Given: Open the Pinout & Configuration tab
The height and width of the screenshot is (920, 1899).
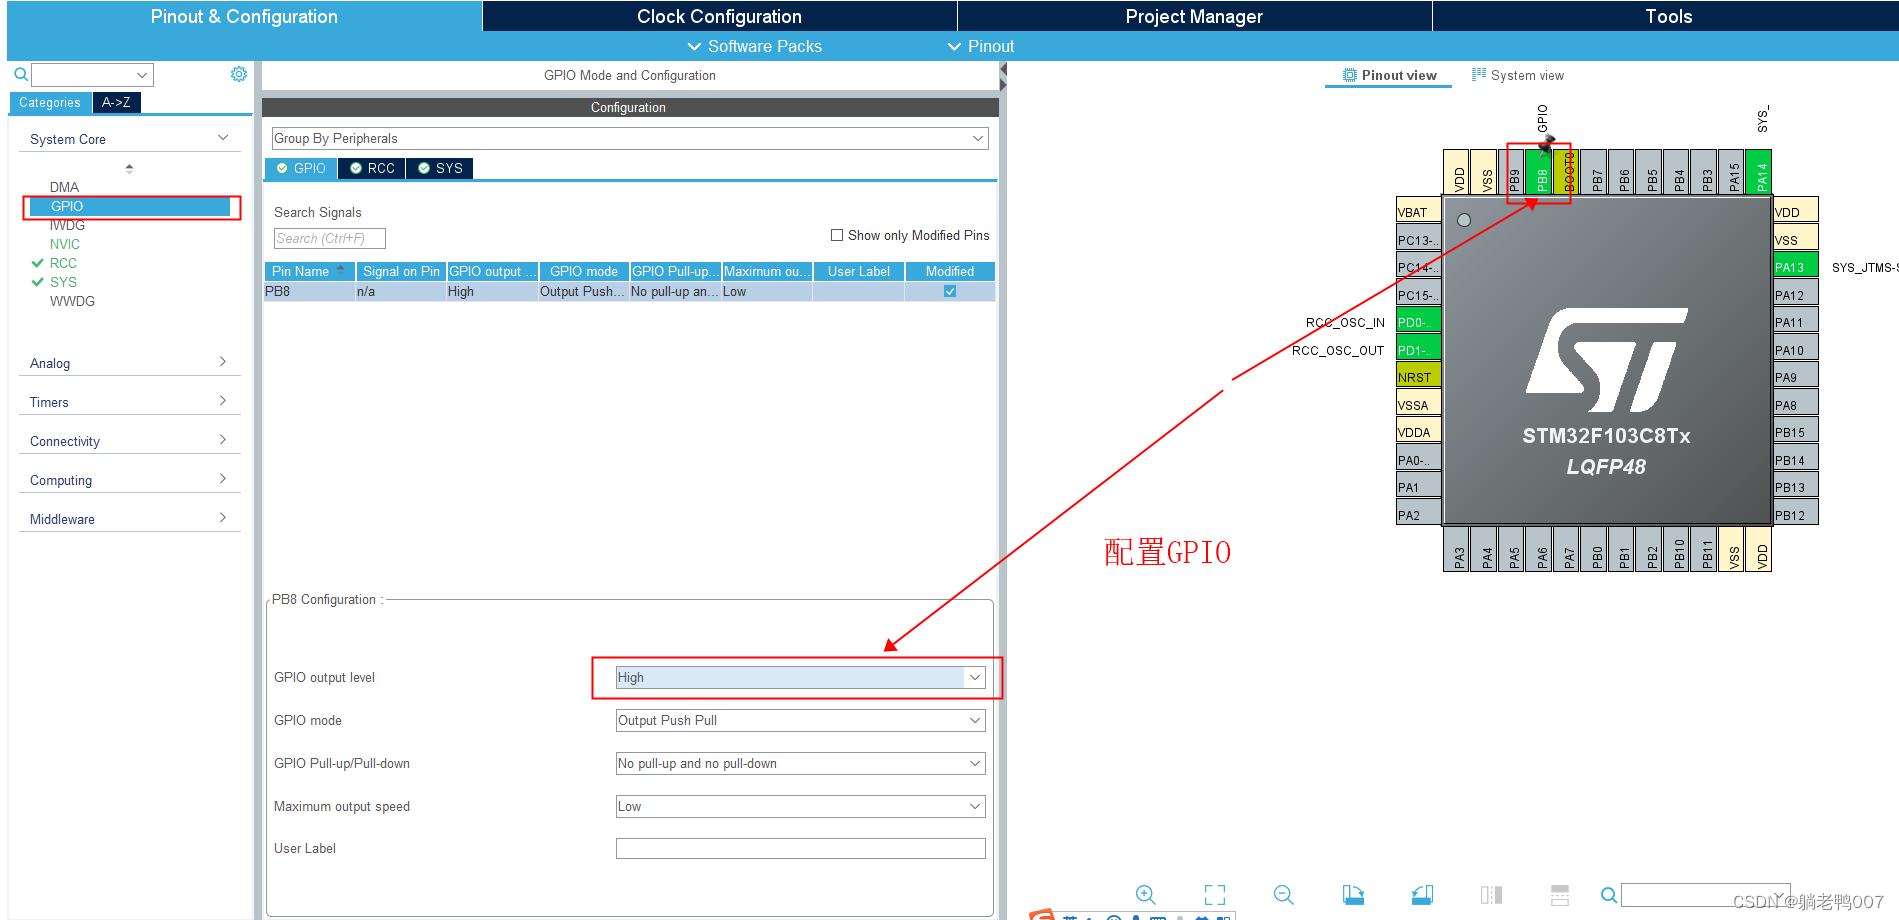Looking at the screenshot, I should click(x=244, y=16).
